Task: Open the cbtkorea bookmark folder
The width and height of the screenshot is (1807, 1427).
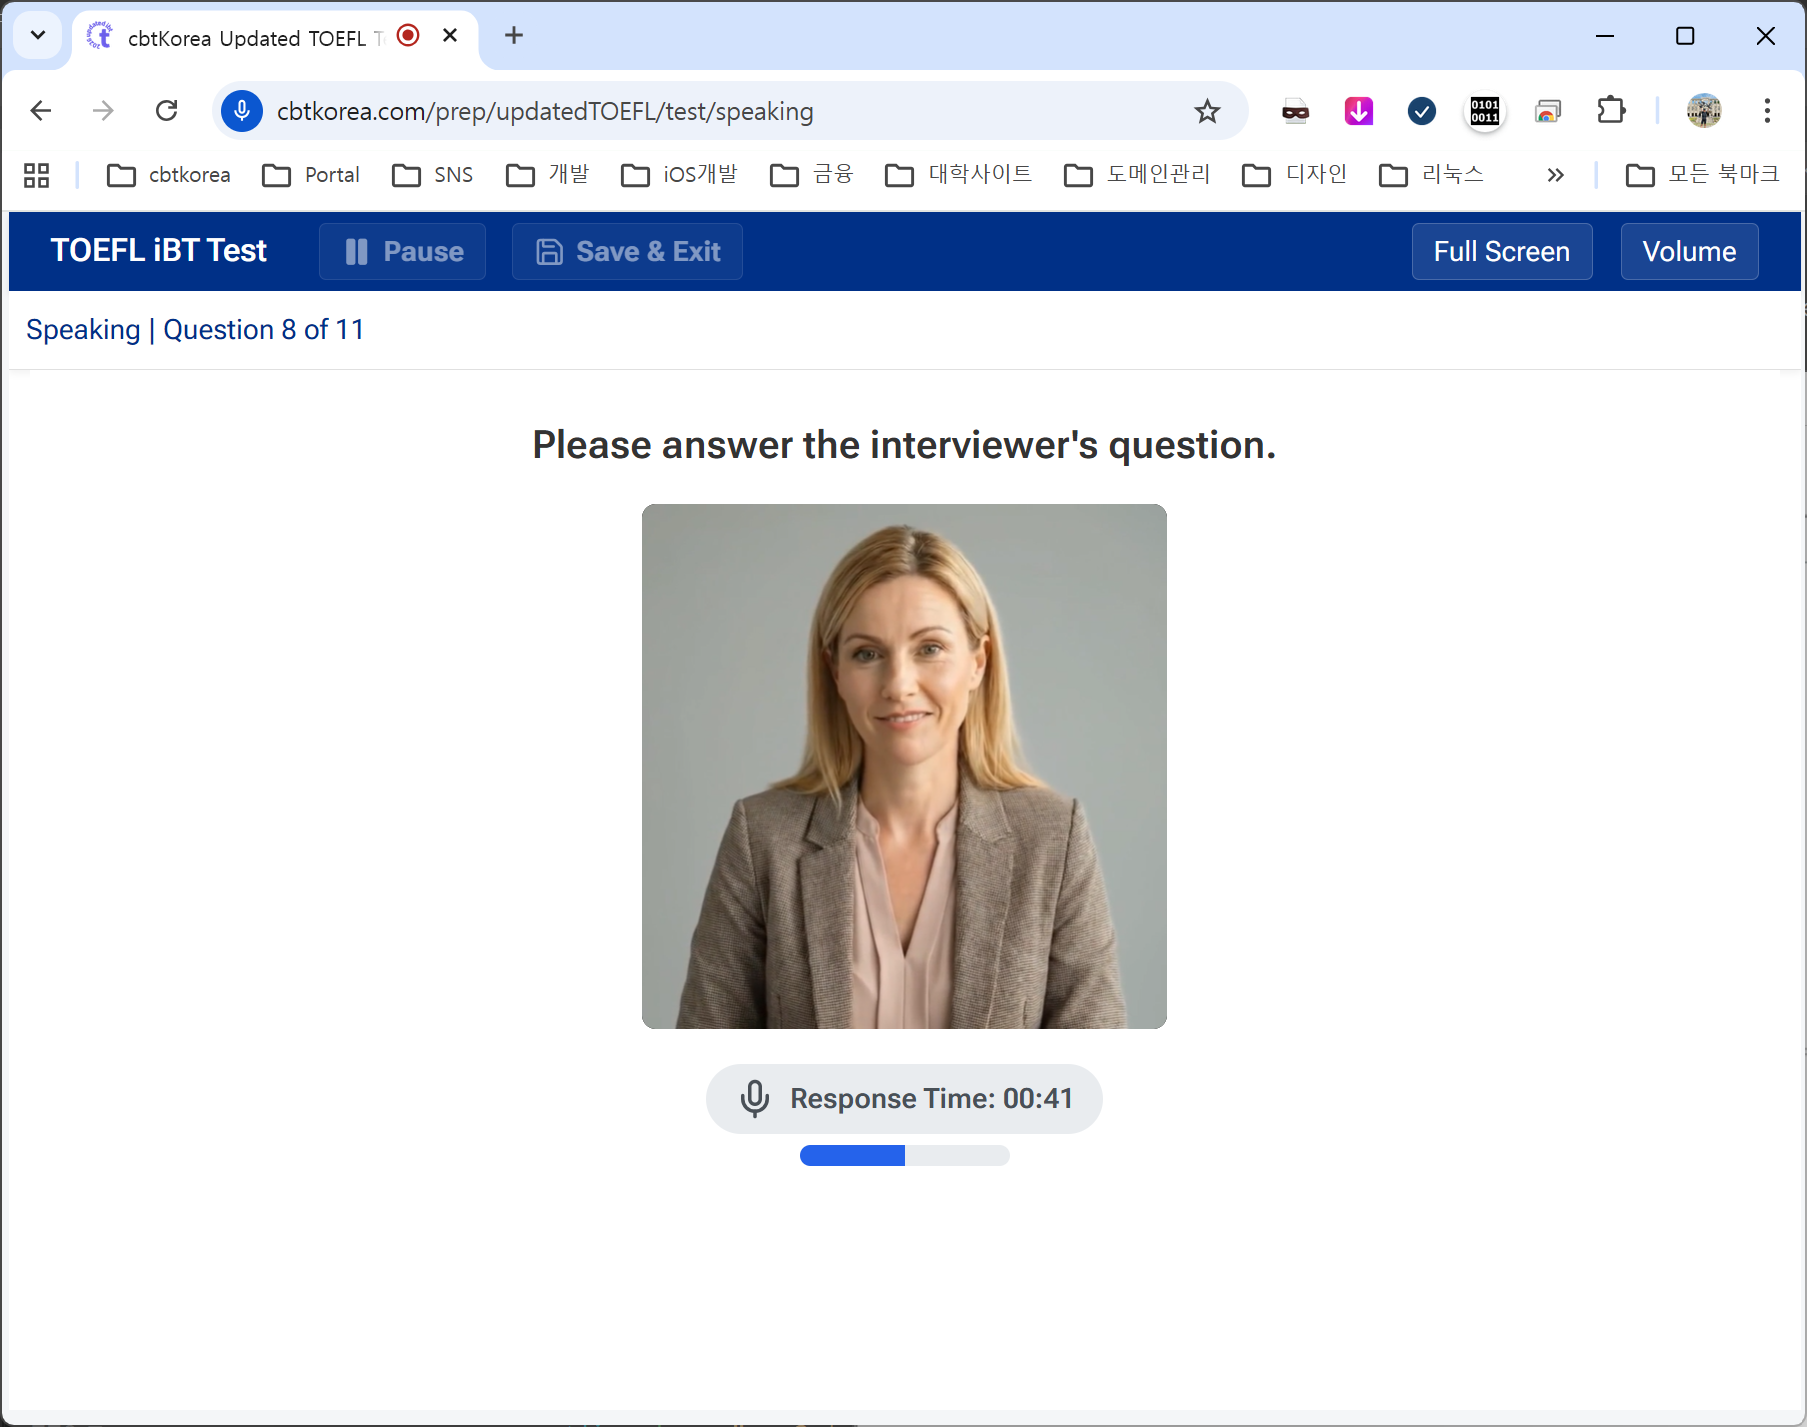Action: click(x=169, y=175)
